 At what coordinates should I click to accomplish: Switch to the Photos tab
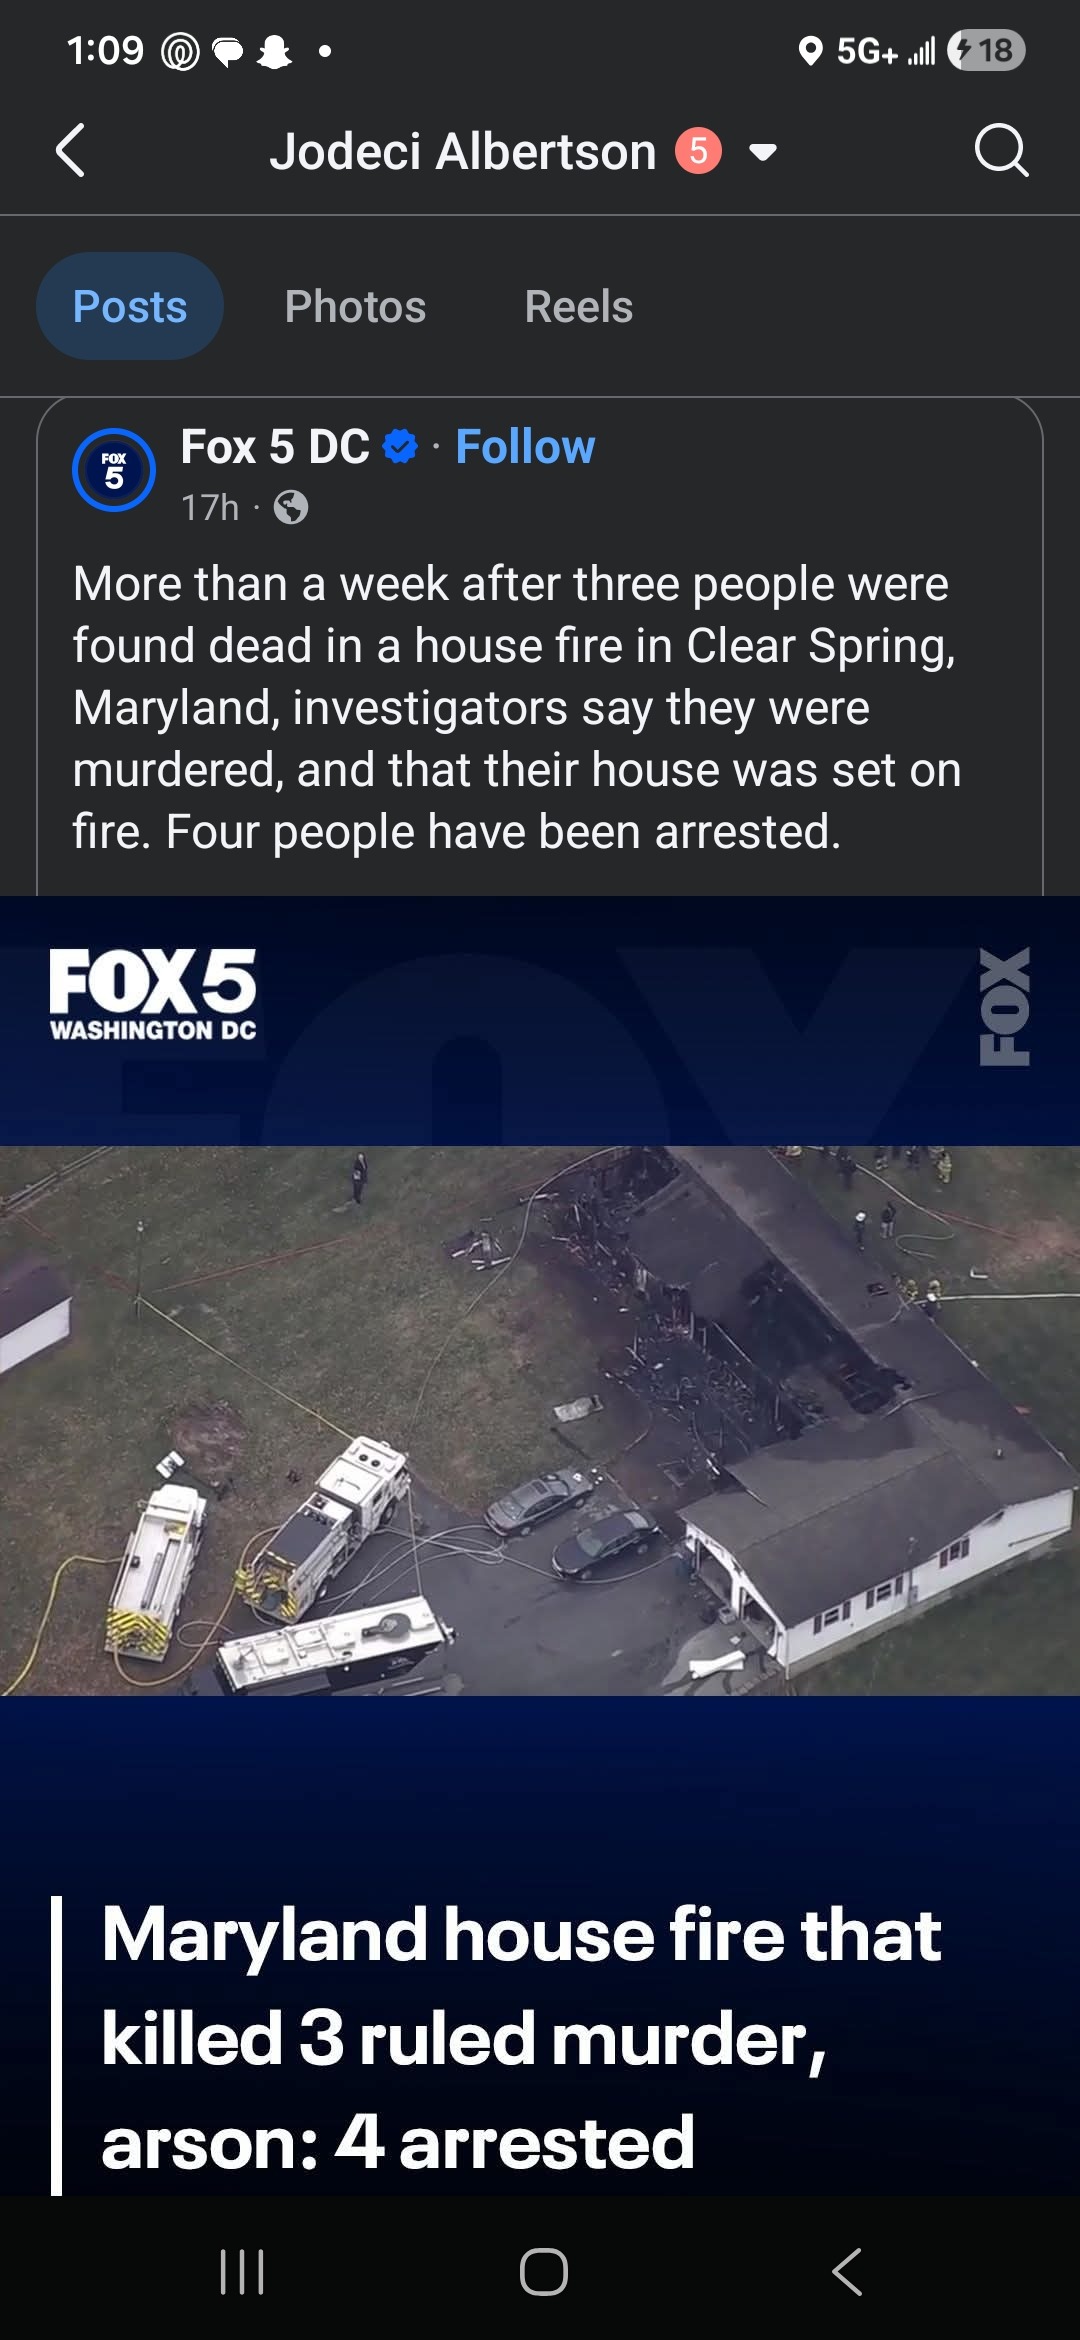point(355,306)
